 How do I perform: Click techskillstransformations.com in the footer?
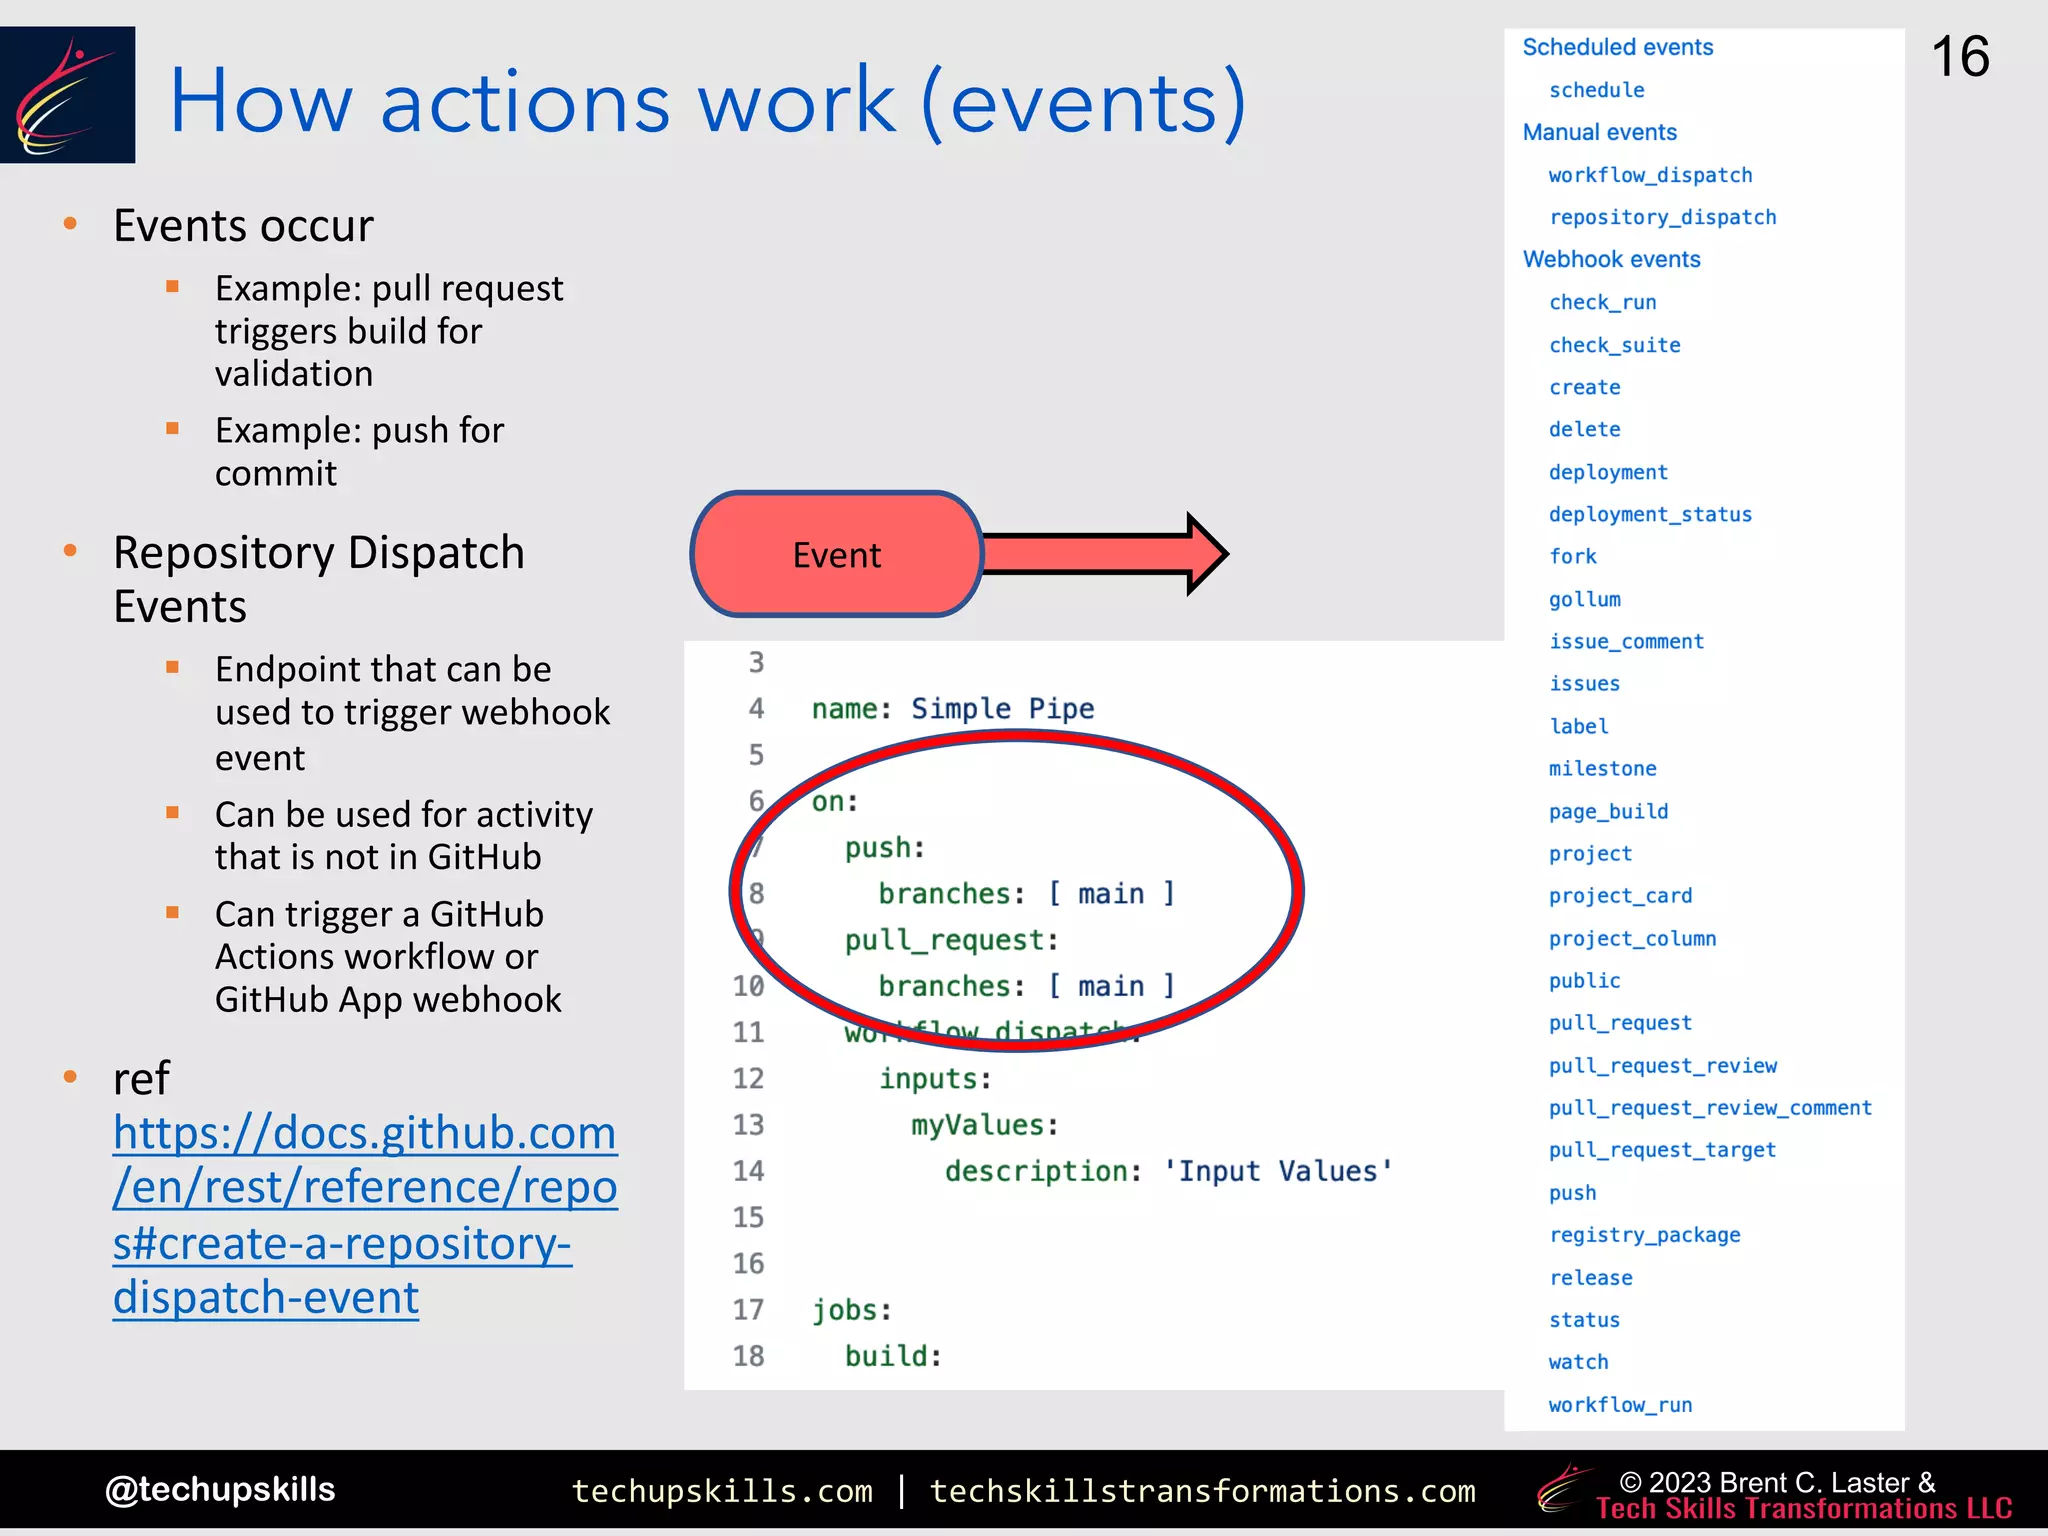1202,1491
